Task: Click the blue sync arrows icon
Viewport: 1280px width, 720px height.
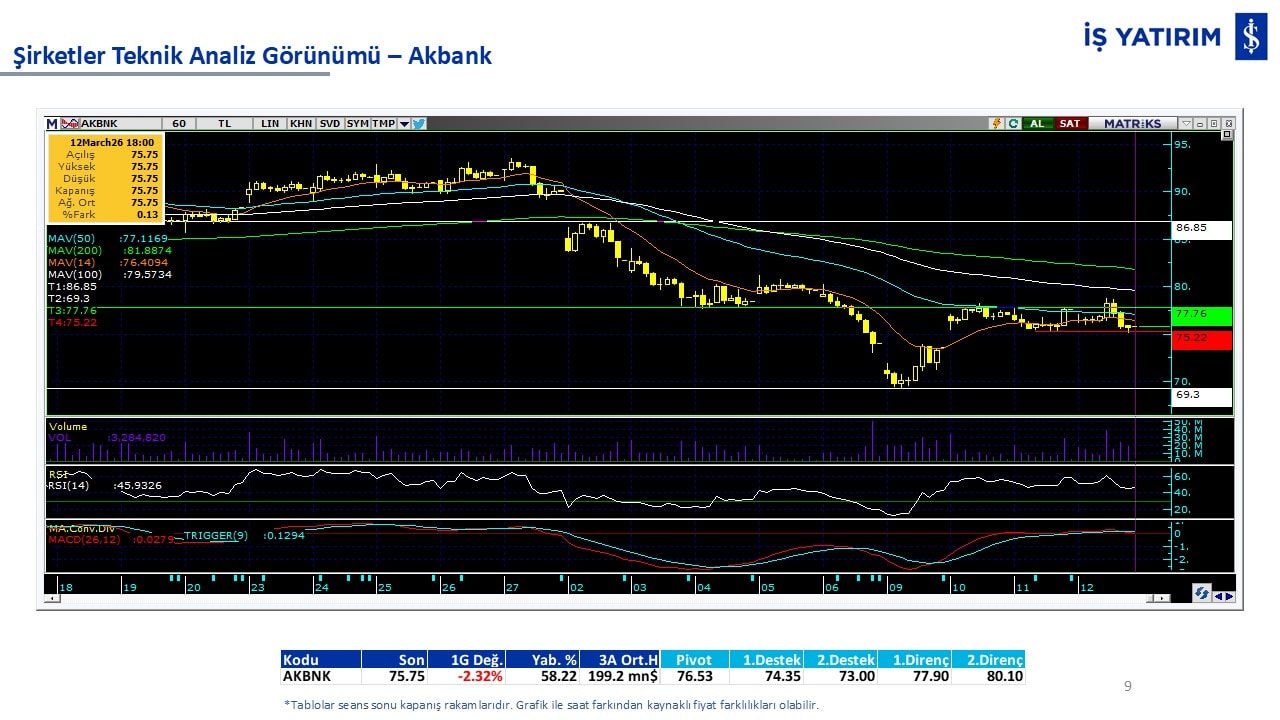Action: (x=1201, y=594)
